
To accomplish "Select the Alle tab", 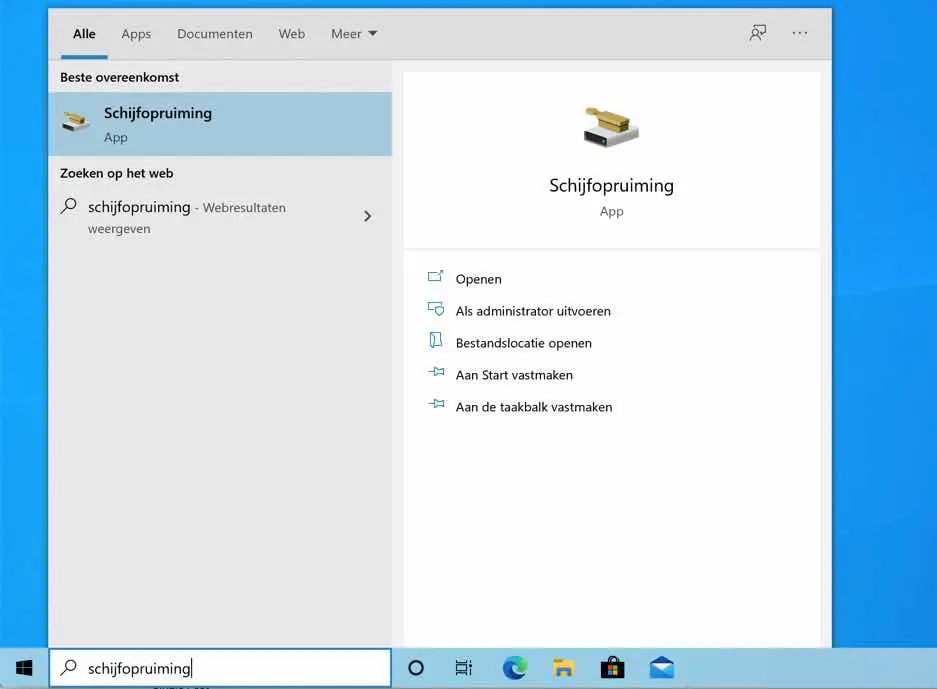I will pyautogui.click(x=84, y=34).
